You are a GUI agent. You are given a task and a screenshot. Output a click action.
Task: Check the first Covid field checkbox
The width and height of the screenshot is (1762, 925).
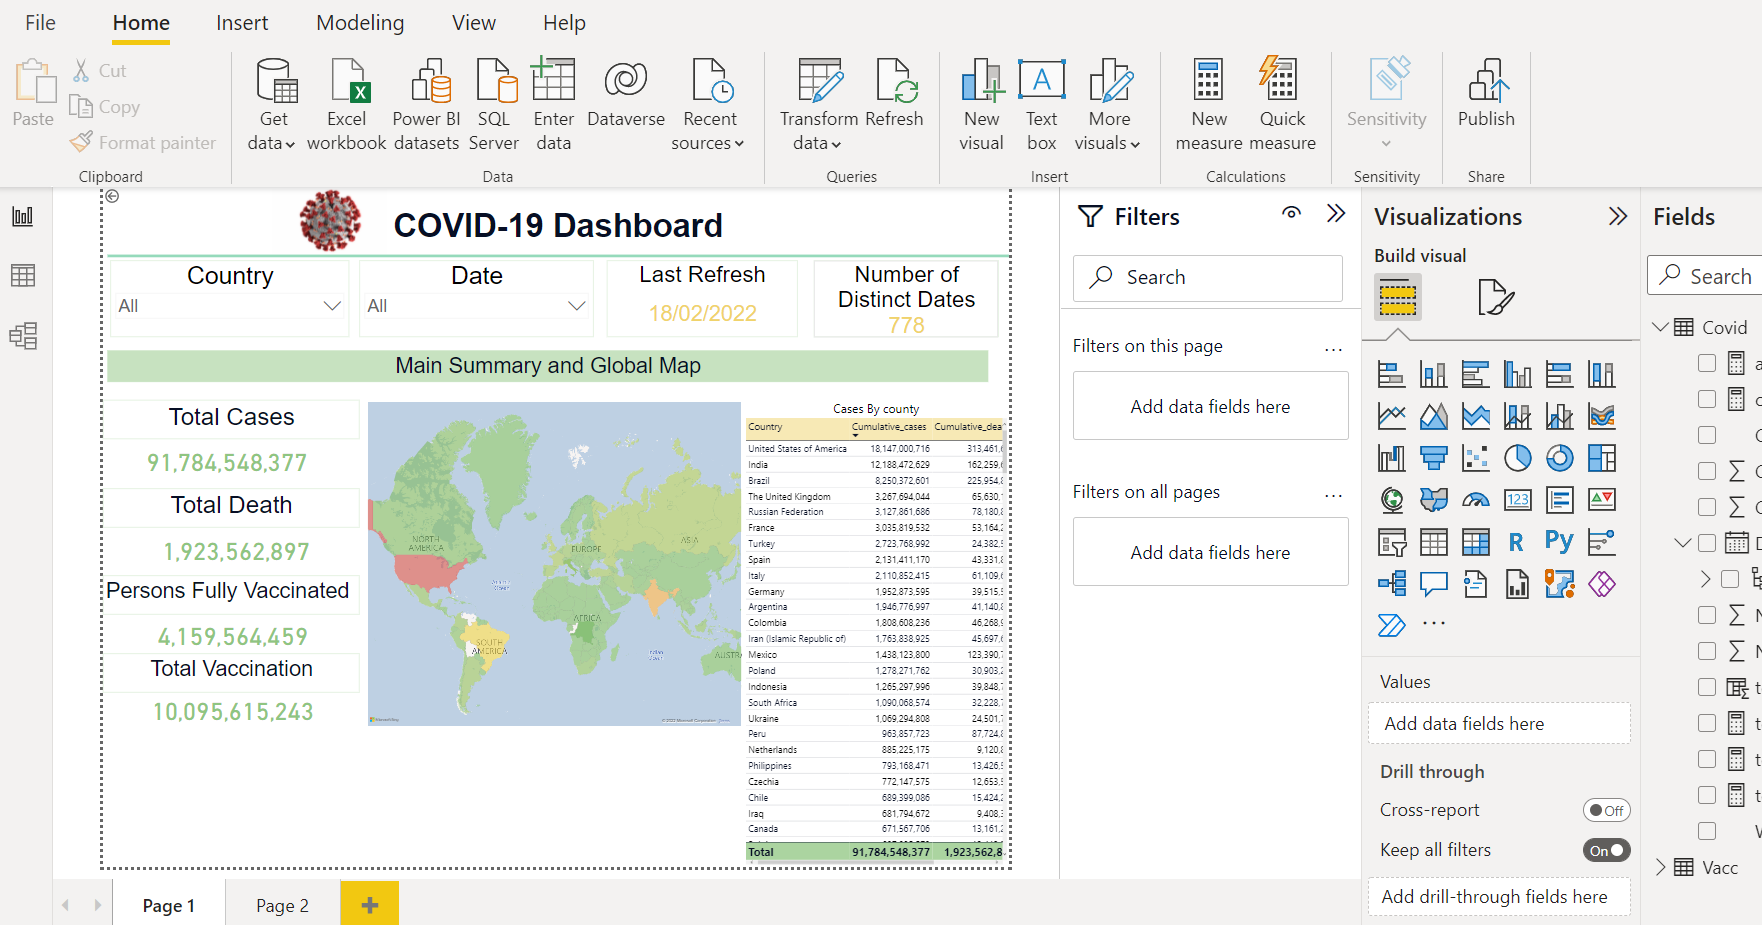1707,363
